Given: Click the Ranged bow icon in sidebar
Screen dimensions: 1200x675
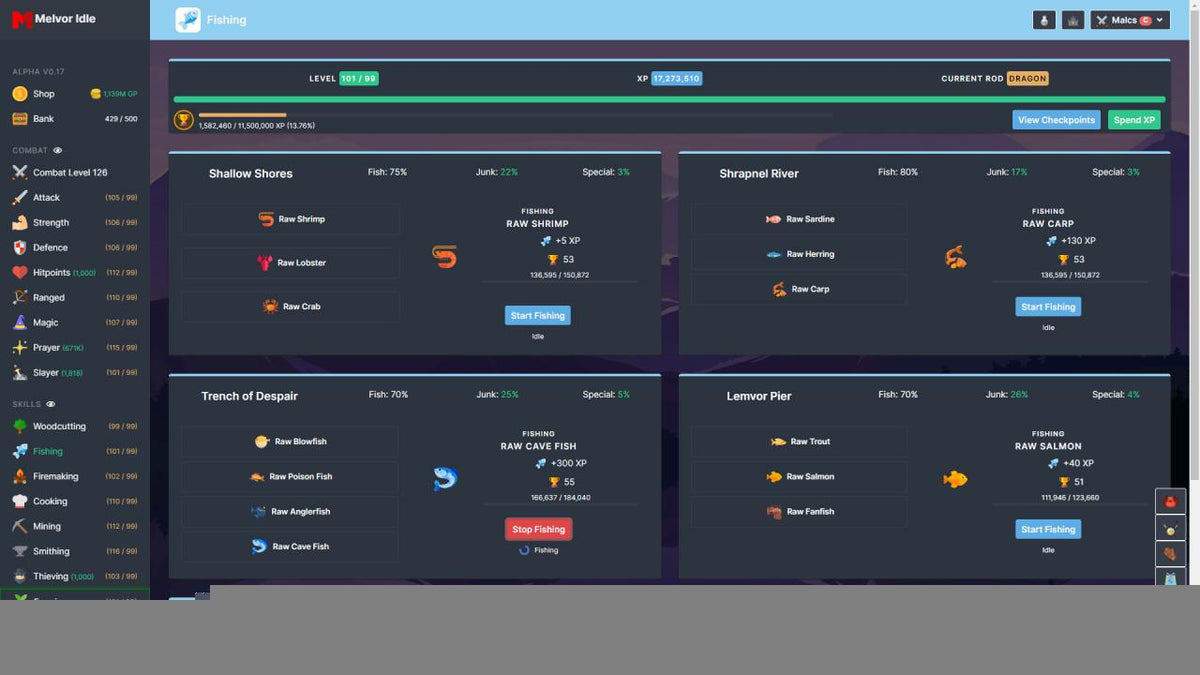Looking at the screenshot, I should (20, 298).
